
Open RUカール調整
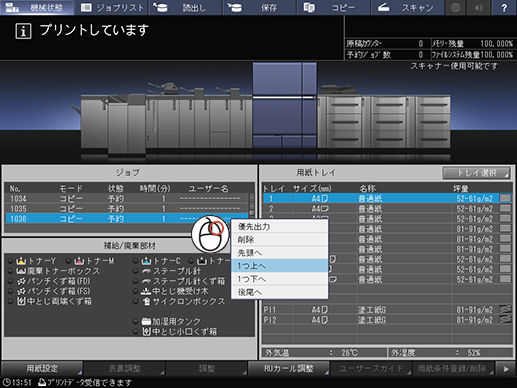[x=289, y=368]
